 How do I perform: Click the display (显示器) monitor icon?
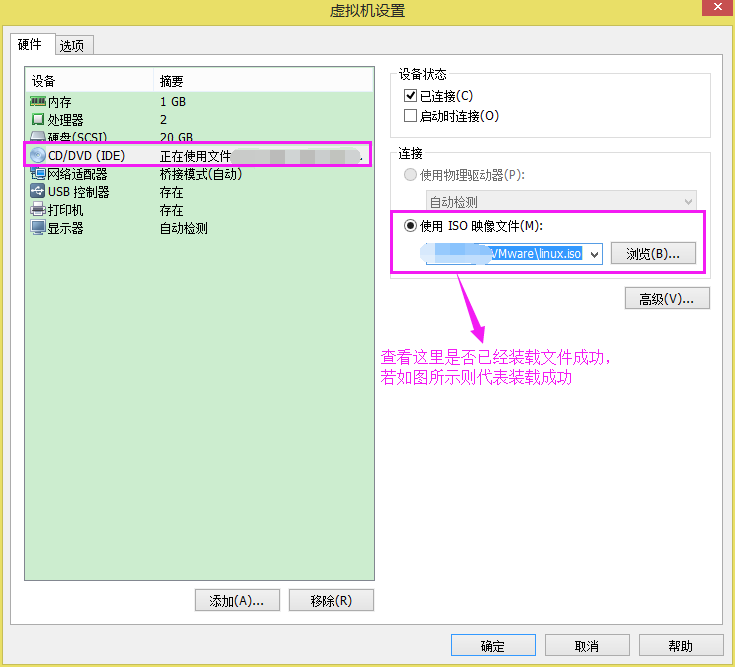point(38,227)
